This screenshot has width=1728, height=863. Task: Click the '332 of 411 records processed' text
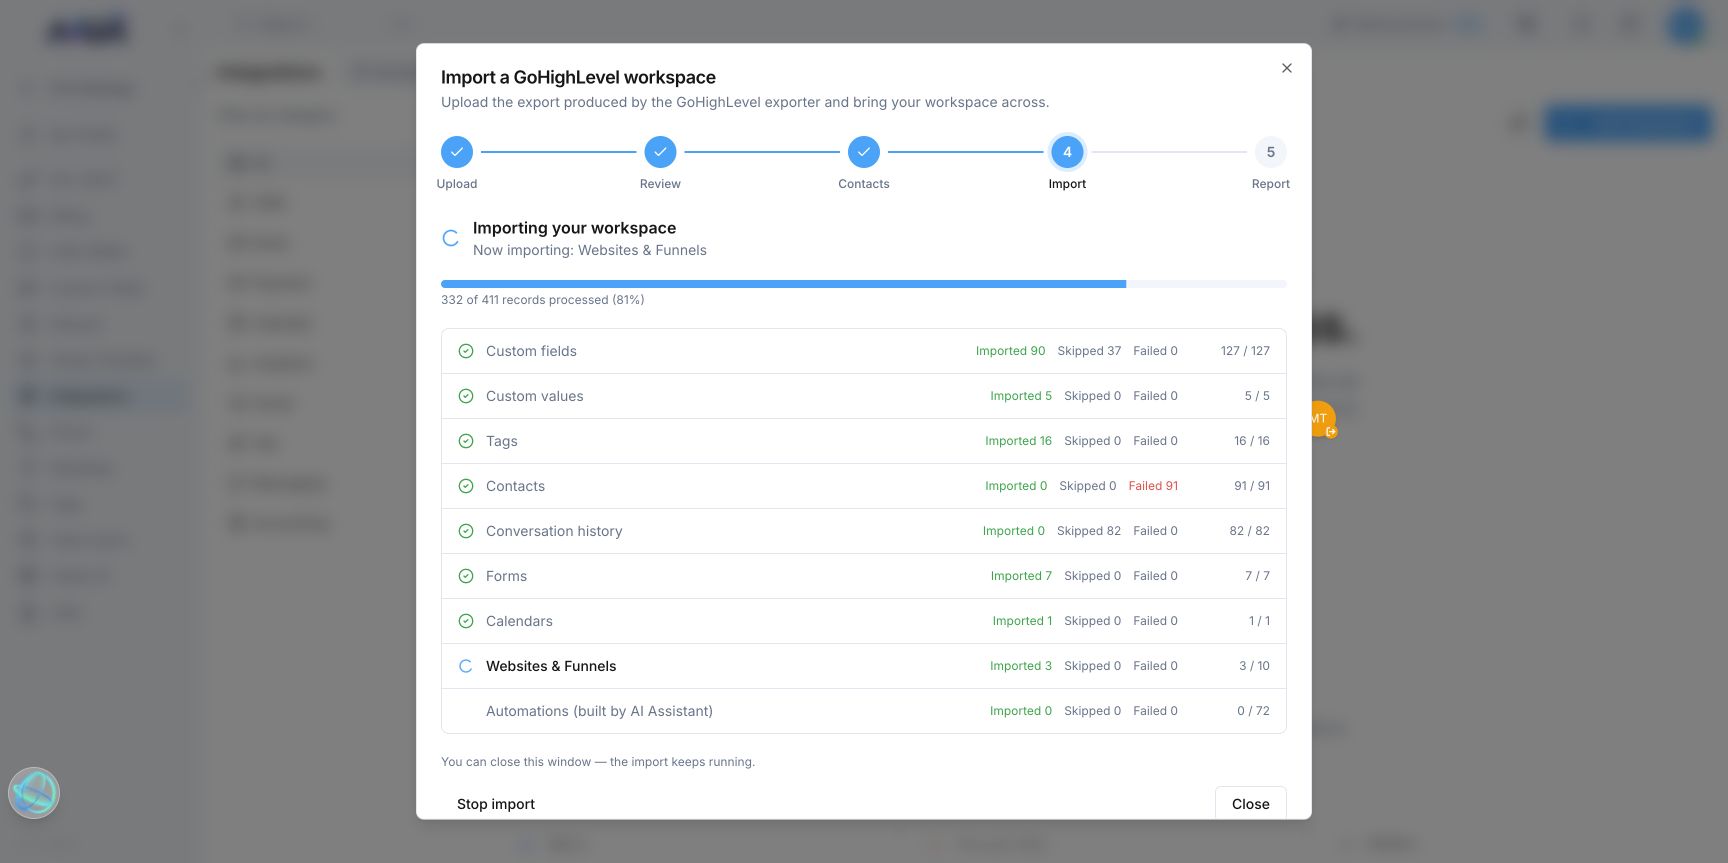tap(542, 300)
